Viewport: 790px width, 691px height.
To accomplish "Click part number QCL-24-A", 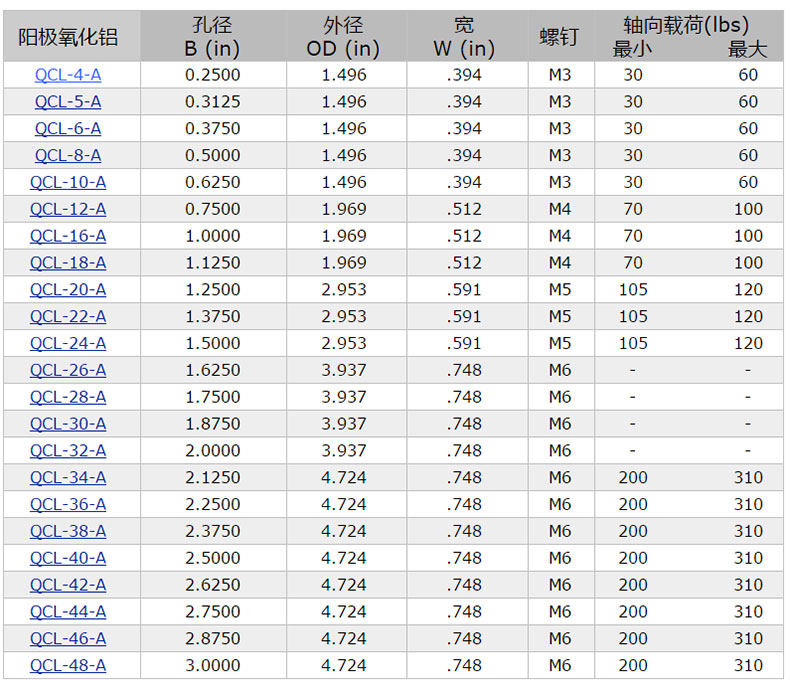I will click(68, 343).
